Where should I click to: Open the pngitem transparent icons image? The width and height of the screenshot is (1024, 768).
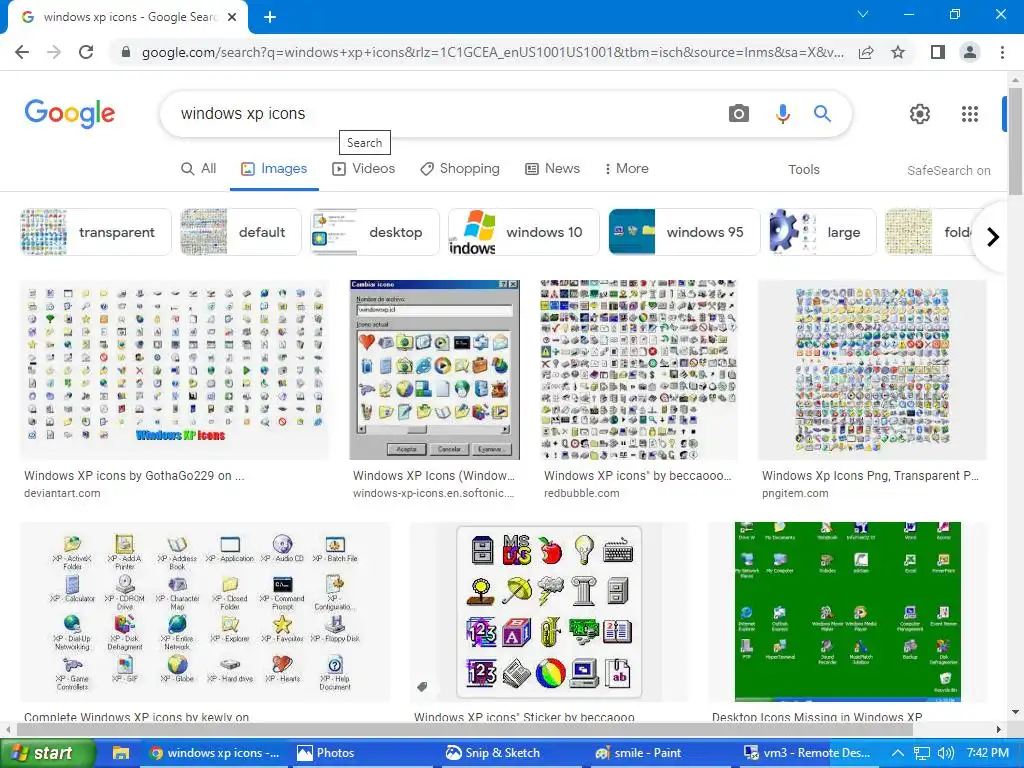tap(872, 370)
